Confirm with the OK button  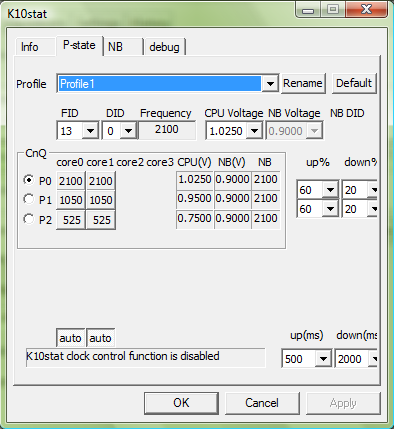[x=181, y=403]
